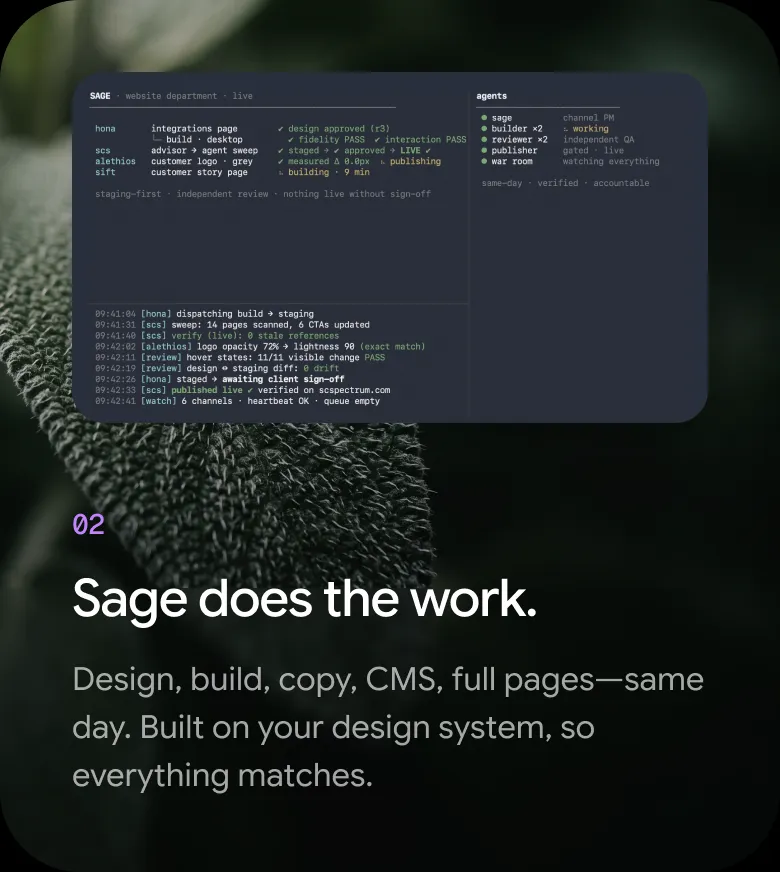Viewport: 780px width, 872px height.
Task: Click the yellow 'publishing' status
Action: (415, 161)
